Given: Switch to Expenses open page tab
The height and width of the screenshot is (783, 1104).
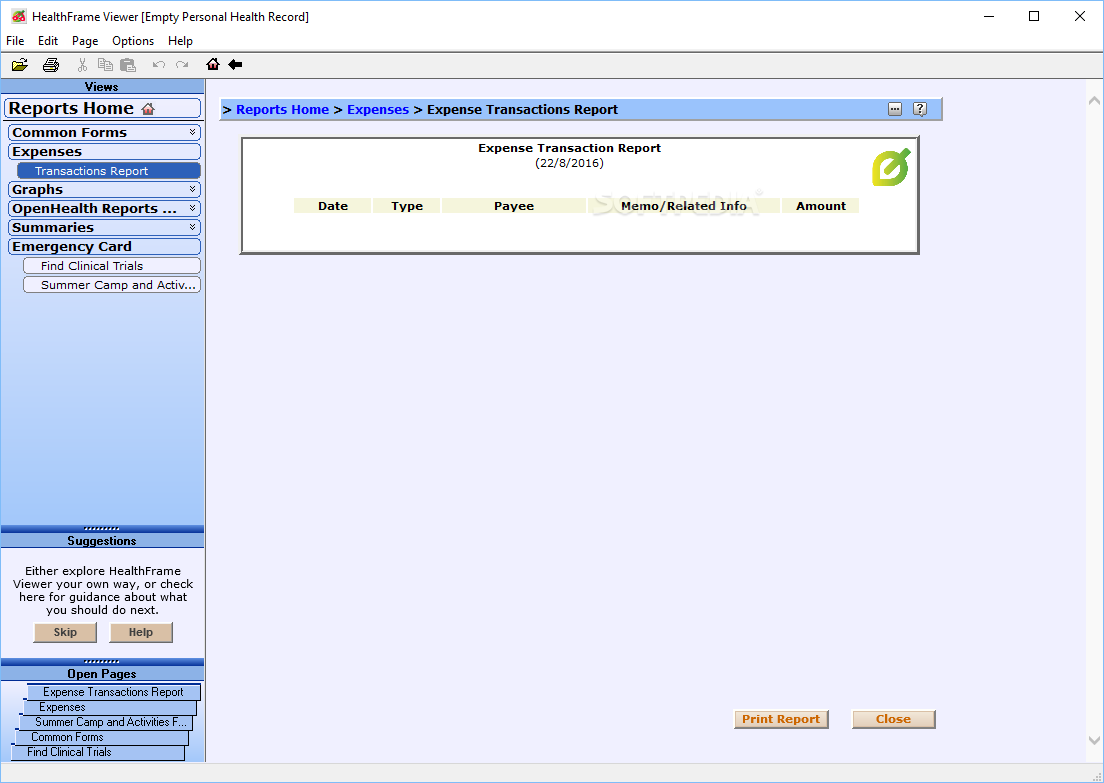Looking at the screenshot, I should pyautogui.click(x=110, y=708).
